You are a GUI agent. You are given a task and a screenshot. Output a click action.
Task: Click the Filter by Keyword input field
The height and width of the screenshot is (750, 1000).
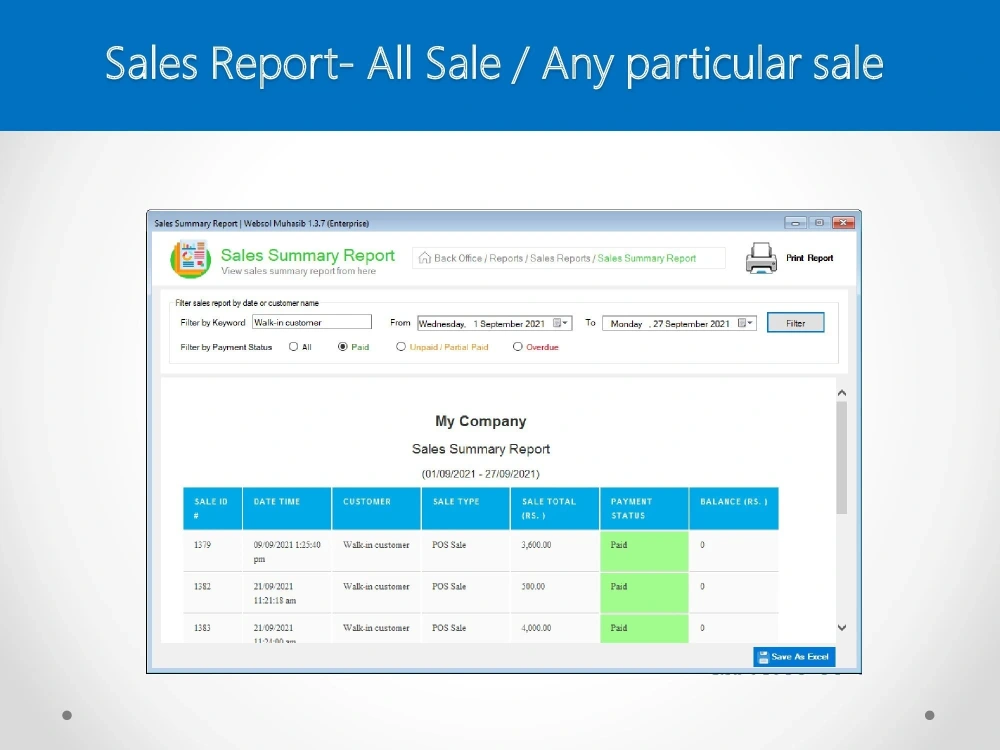pos(312,322)
